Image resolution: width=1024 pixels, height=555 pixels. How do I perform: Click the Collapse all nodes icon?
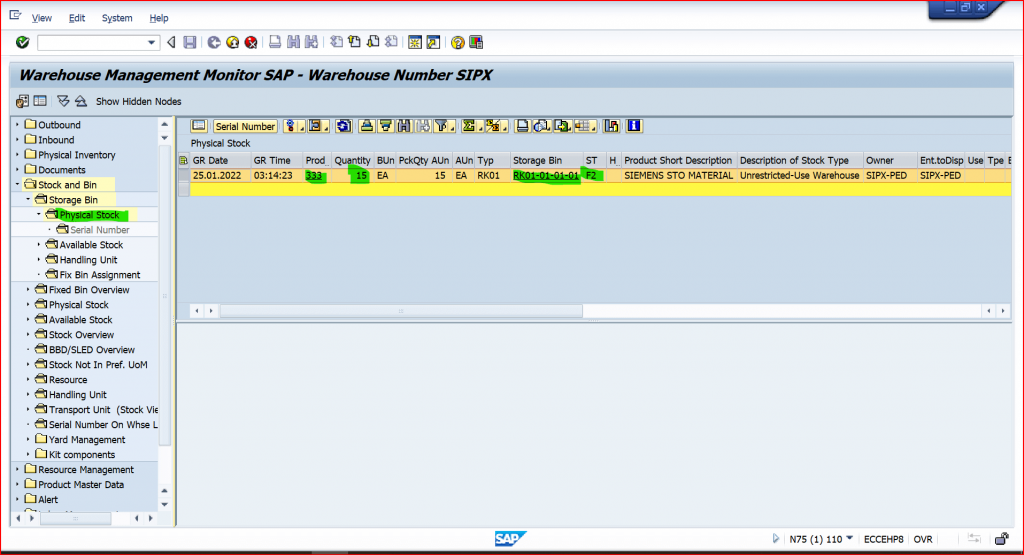tap(81, 101)
